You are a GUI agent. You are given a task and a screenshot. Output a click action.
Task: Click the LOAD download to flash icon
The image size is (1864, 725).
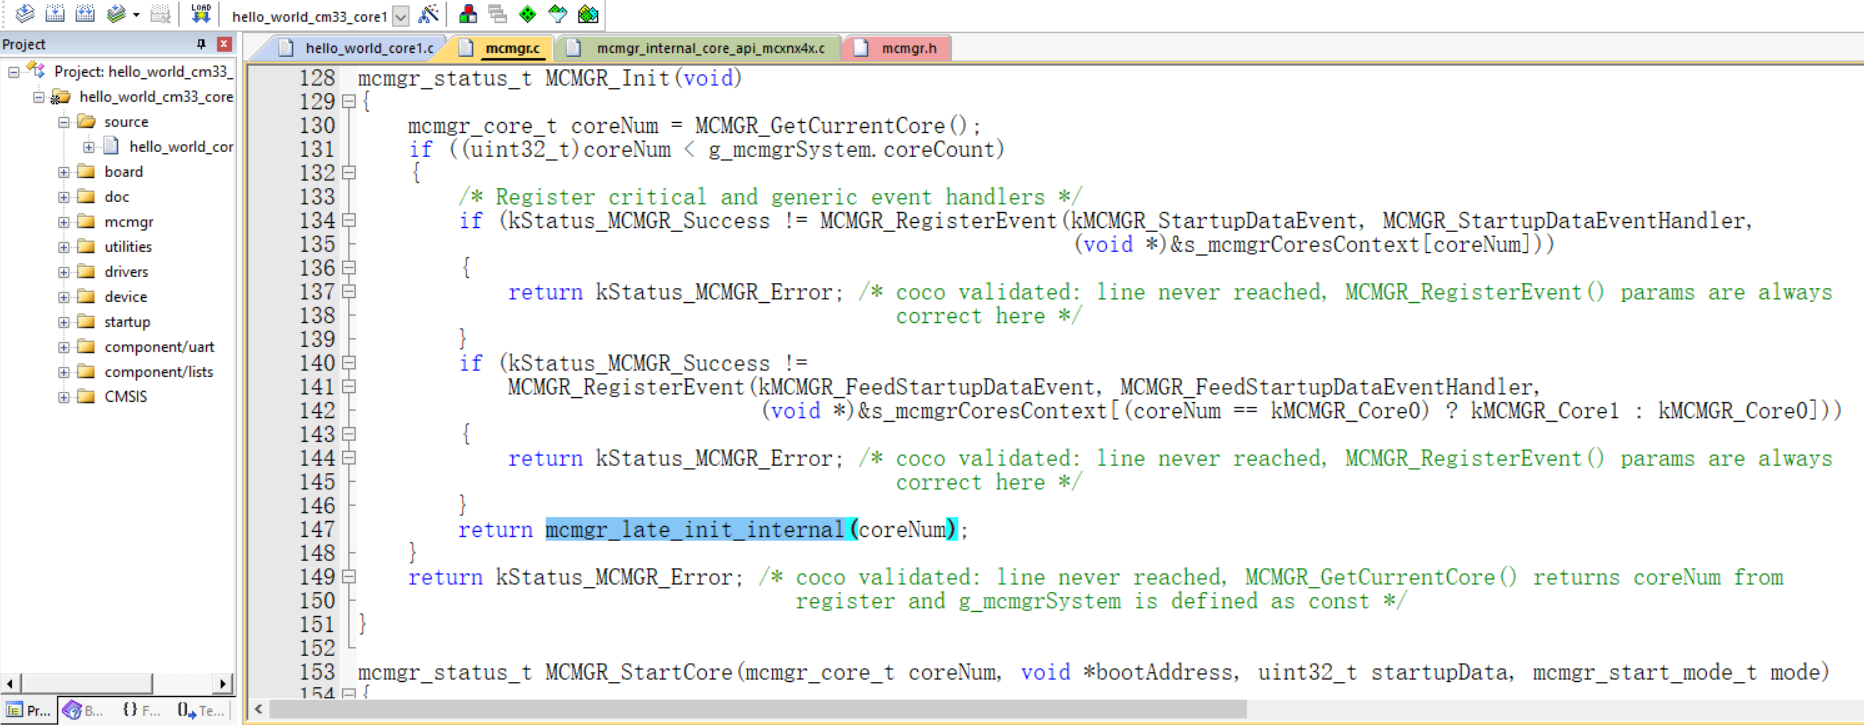pos(201,14)
